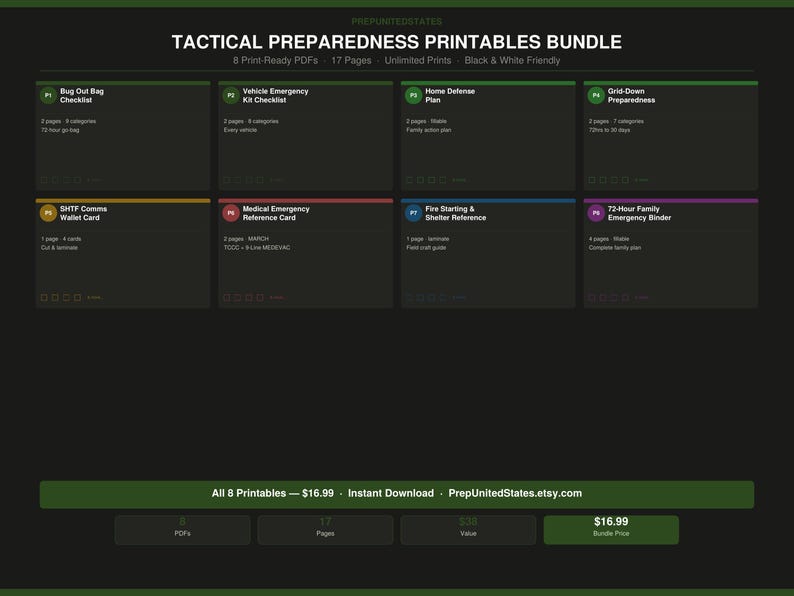Click '1 page · laminate' text
Viewport: 794px width, 596px height.
(x=428, y=239)
